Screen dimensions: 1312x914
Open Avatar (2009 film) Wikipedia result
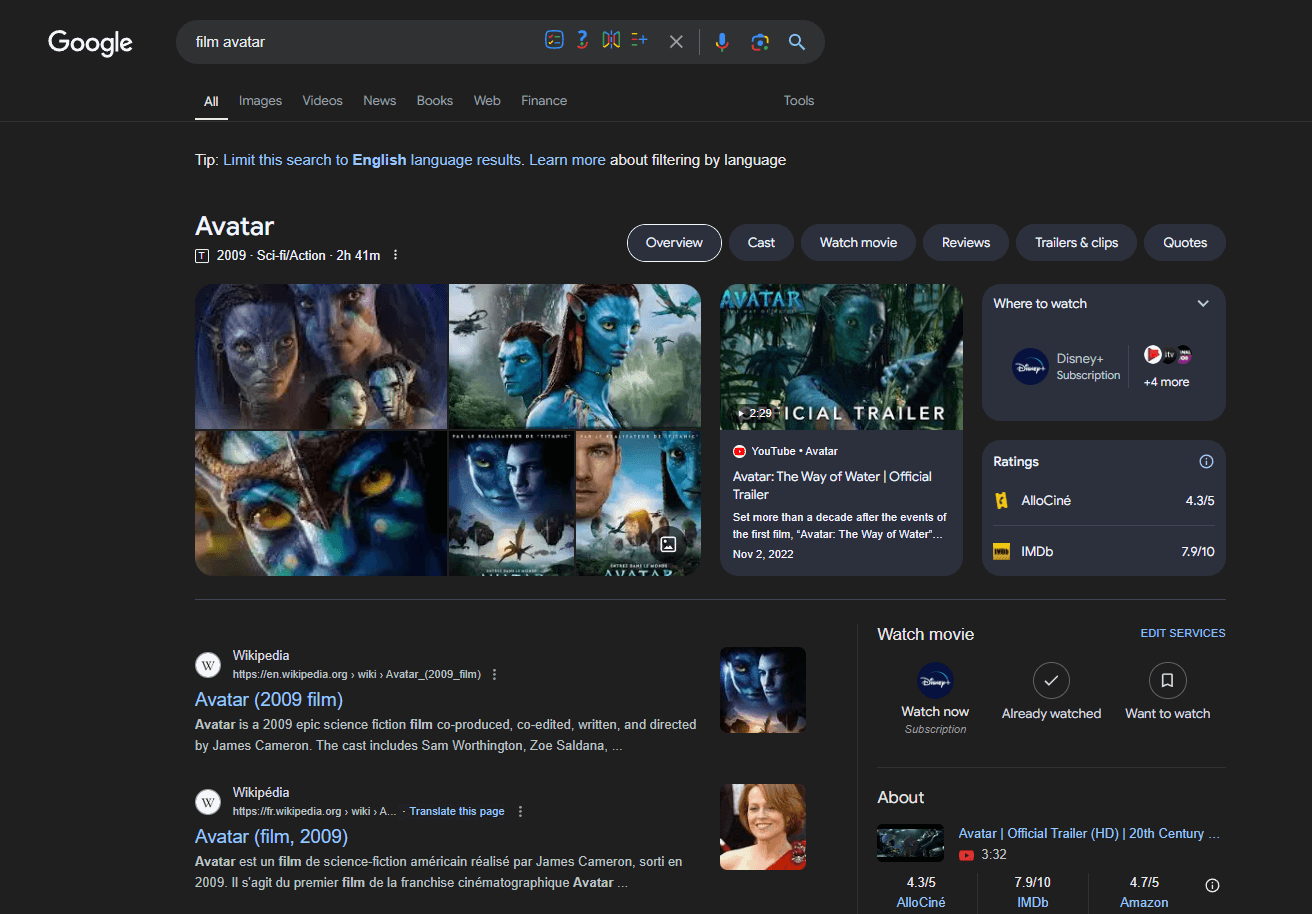tap(269, 699)
